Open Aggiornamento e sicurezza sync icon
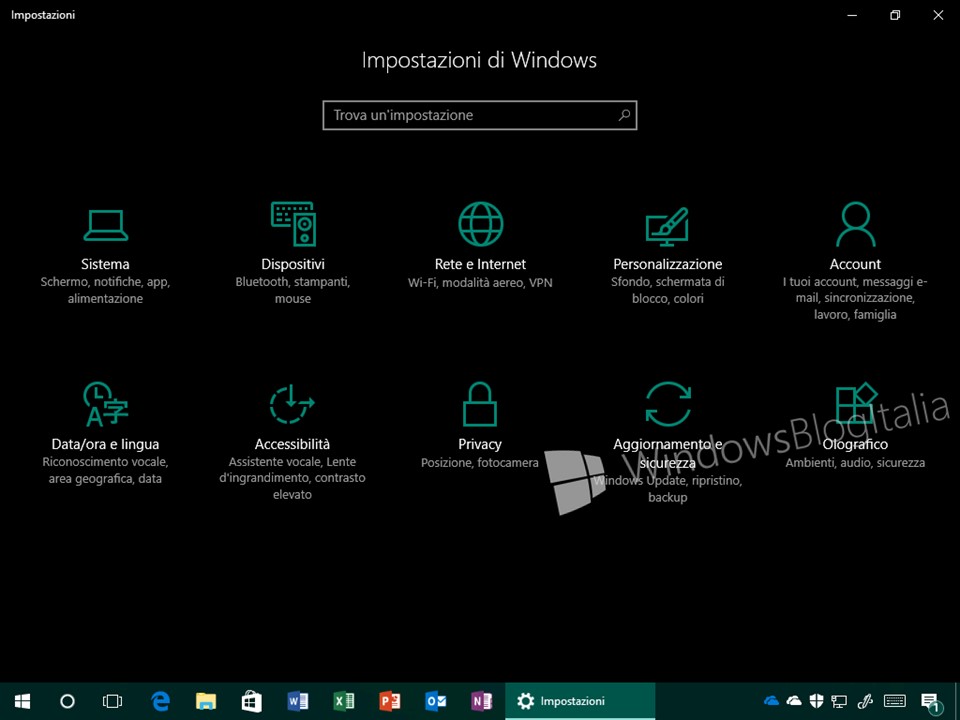This screenshot has width=960, height=720. (x=668, y=404)
